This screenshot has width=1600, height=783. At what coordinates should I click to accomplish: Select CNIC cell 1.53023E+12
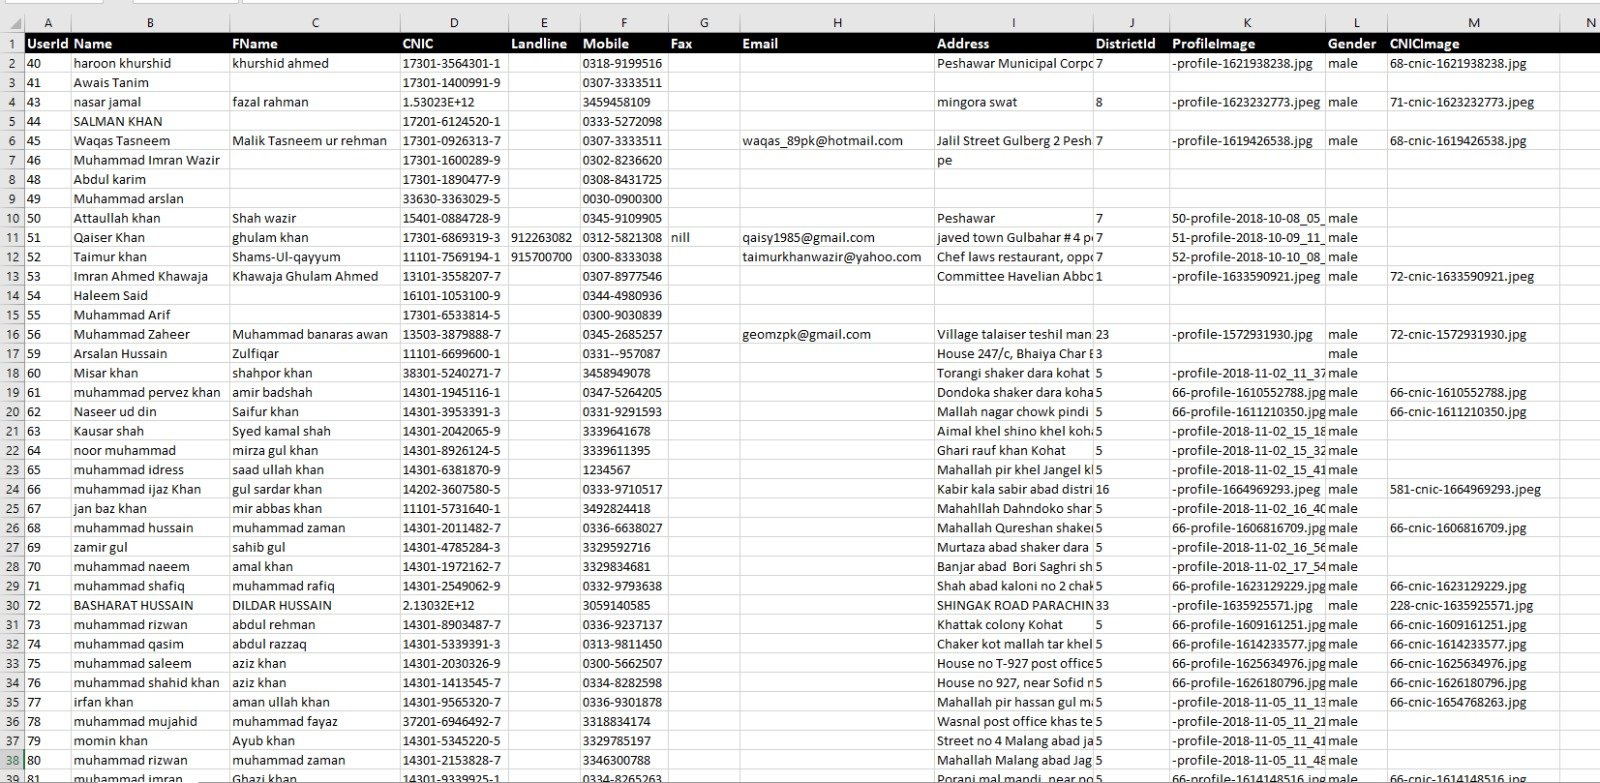tap(453, 102)
